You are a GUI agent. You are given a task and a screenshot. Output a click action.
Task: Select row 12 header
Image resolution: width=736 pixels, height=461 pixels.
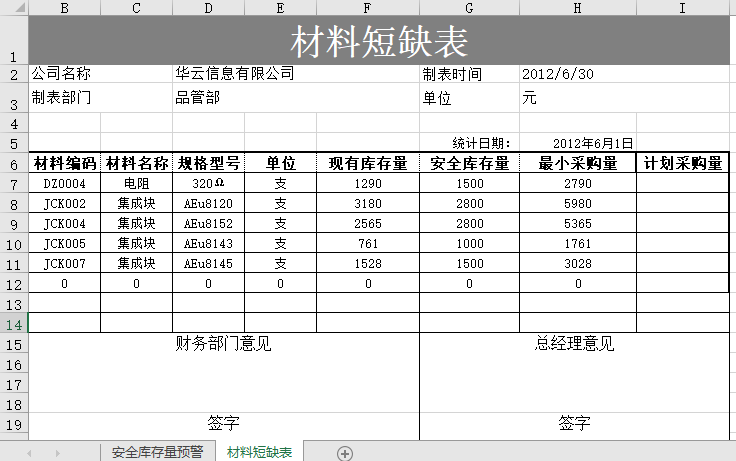coord(14,283)
